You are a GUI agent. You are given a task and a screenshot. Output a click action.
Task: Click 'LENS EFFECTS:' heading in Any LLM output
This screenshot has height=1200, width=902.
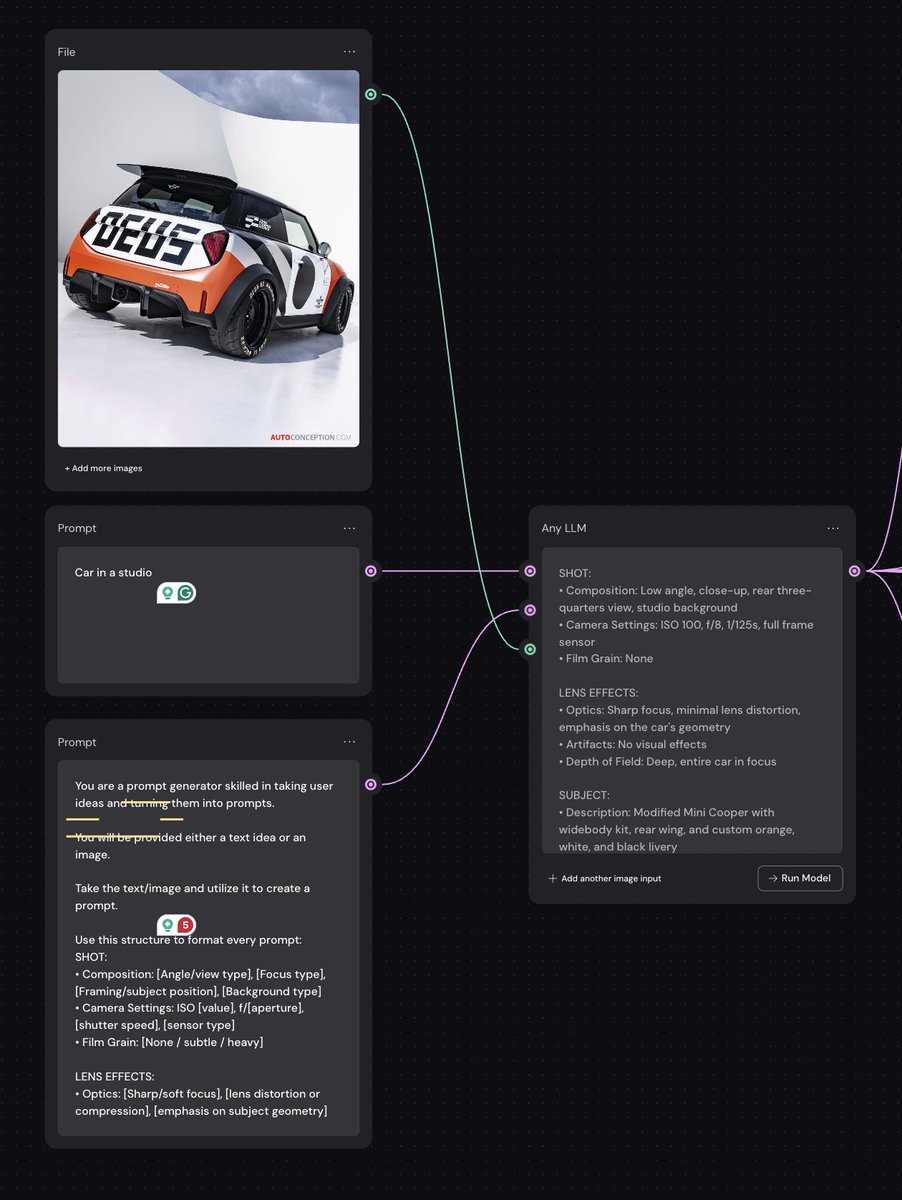599,692
